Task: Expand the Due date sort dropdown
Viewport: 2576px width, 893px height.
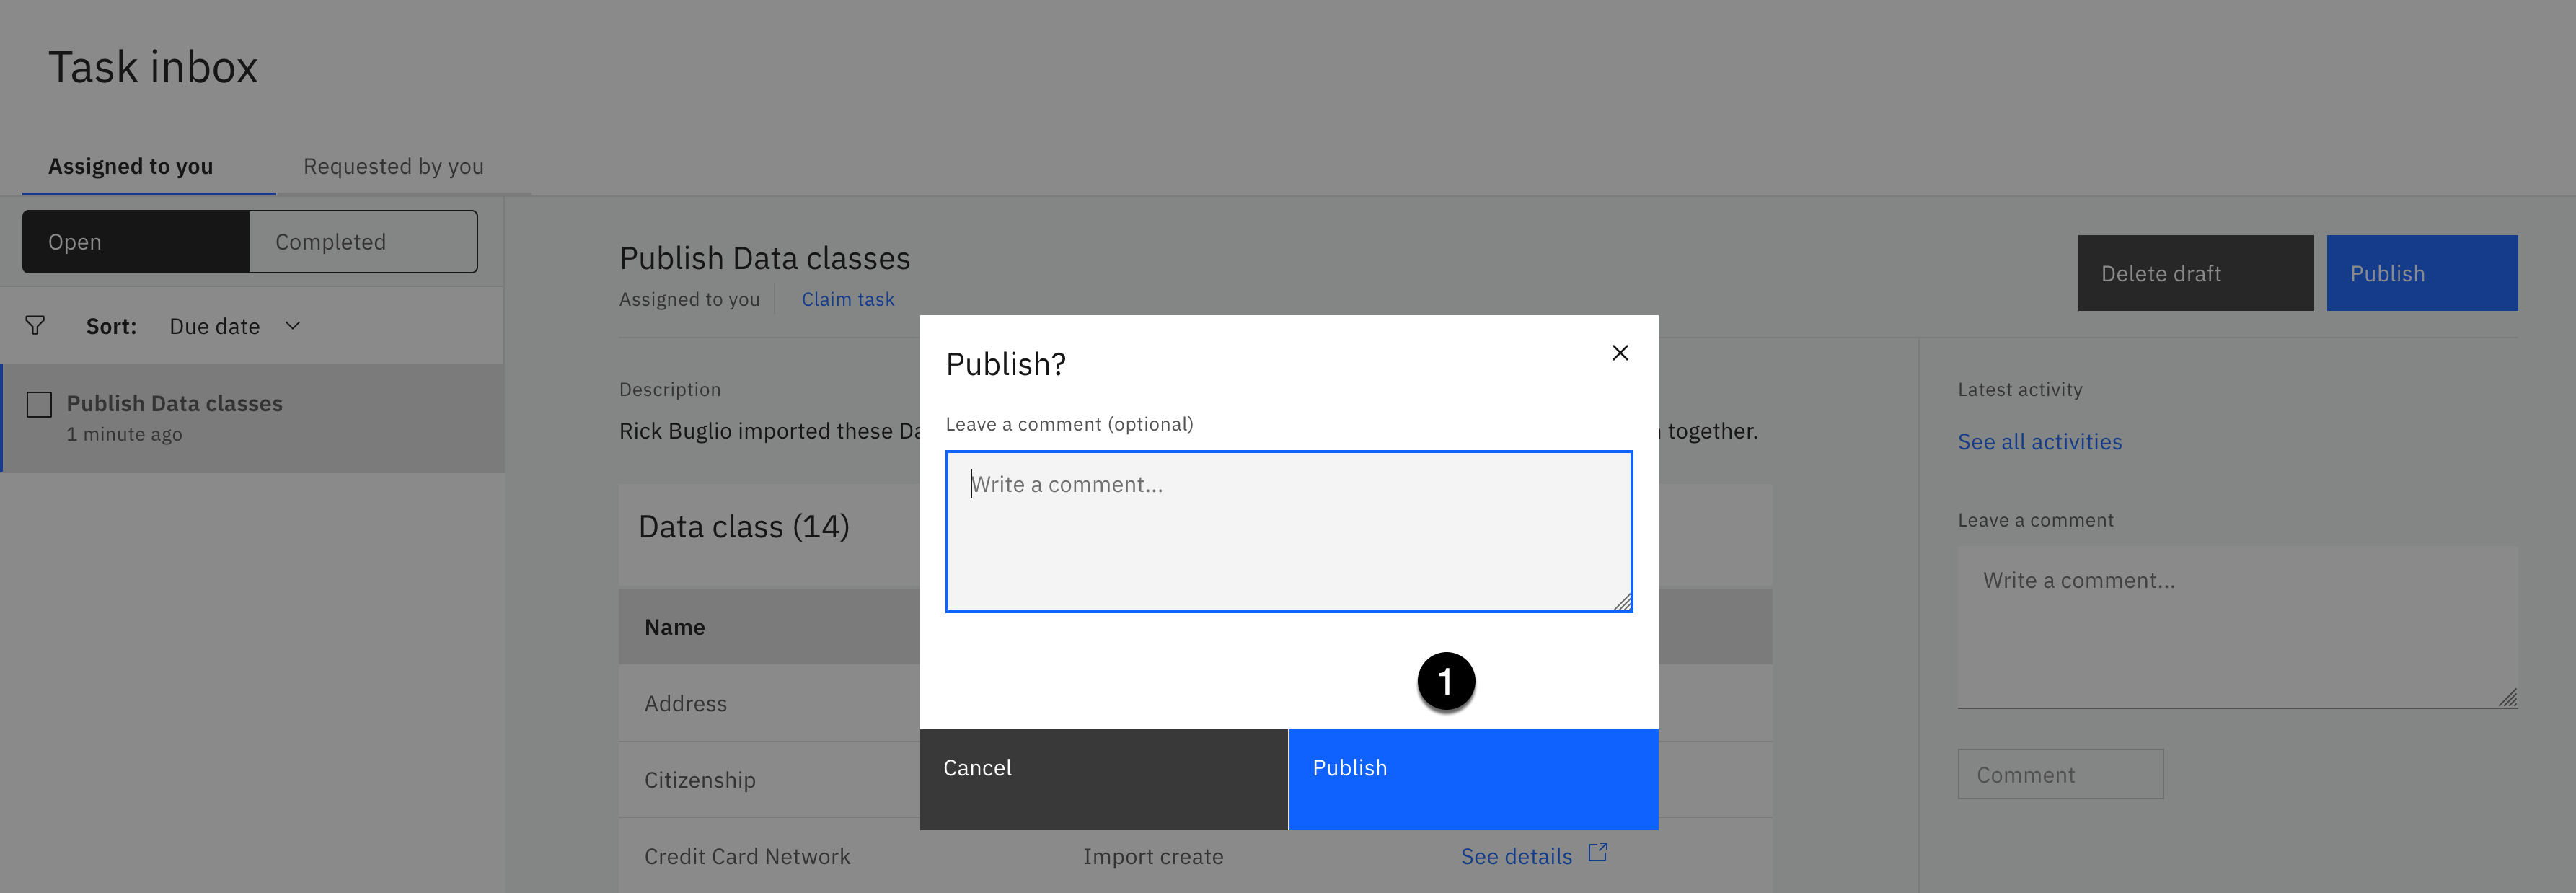Action: coord(215,326)
